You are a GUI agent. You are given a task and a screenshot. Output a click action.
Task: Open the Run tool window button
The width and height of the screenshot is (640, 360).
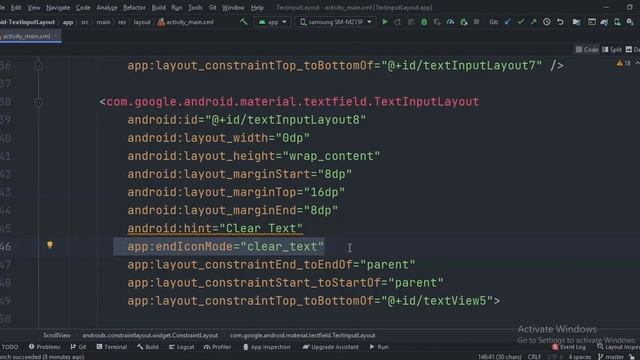click(379, 347)
